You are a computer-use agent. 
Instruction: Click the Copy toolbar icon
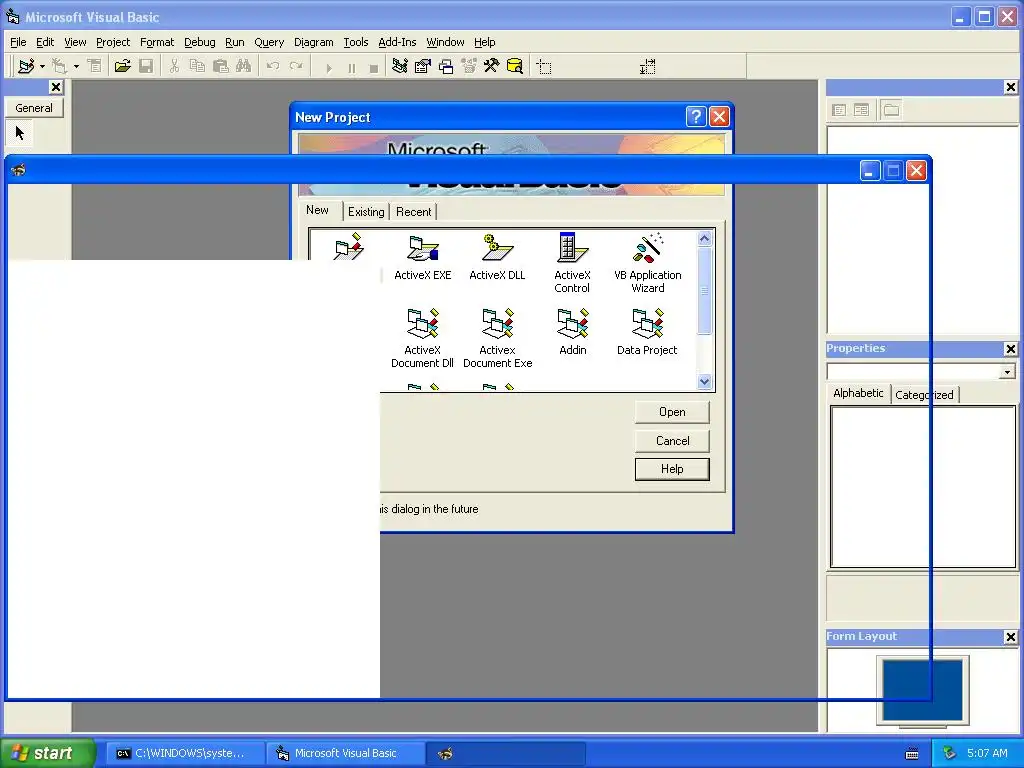point(197,66)
